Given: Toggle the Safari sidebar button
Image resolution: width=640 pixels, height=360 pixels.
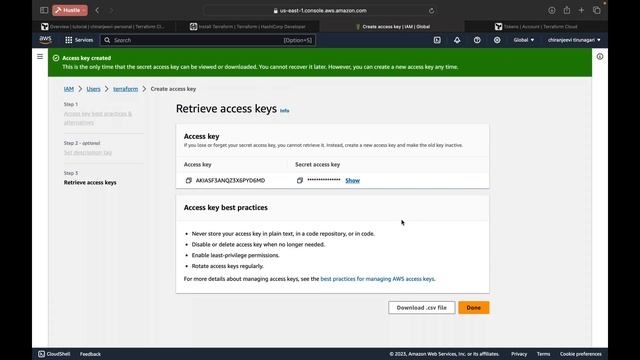Looking at the screenshot, I should pyautogui.click(x=44, y=10).
